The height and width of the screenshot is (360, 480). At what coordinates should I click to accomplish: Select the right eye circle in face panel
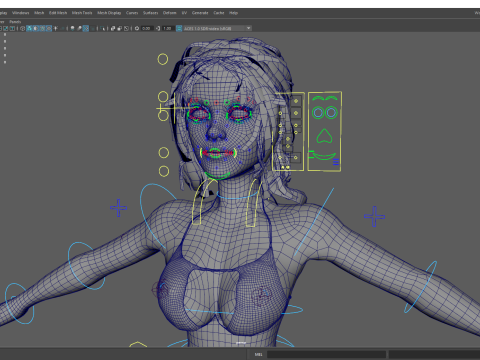pos(331,113)
